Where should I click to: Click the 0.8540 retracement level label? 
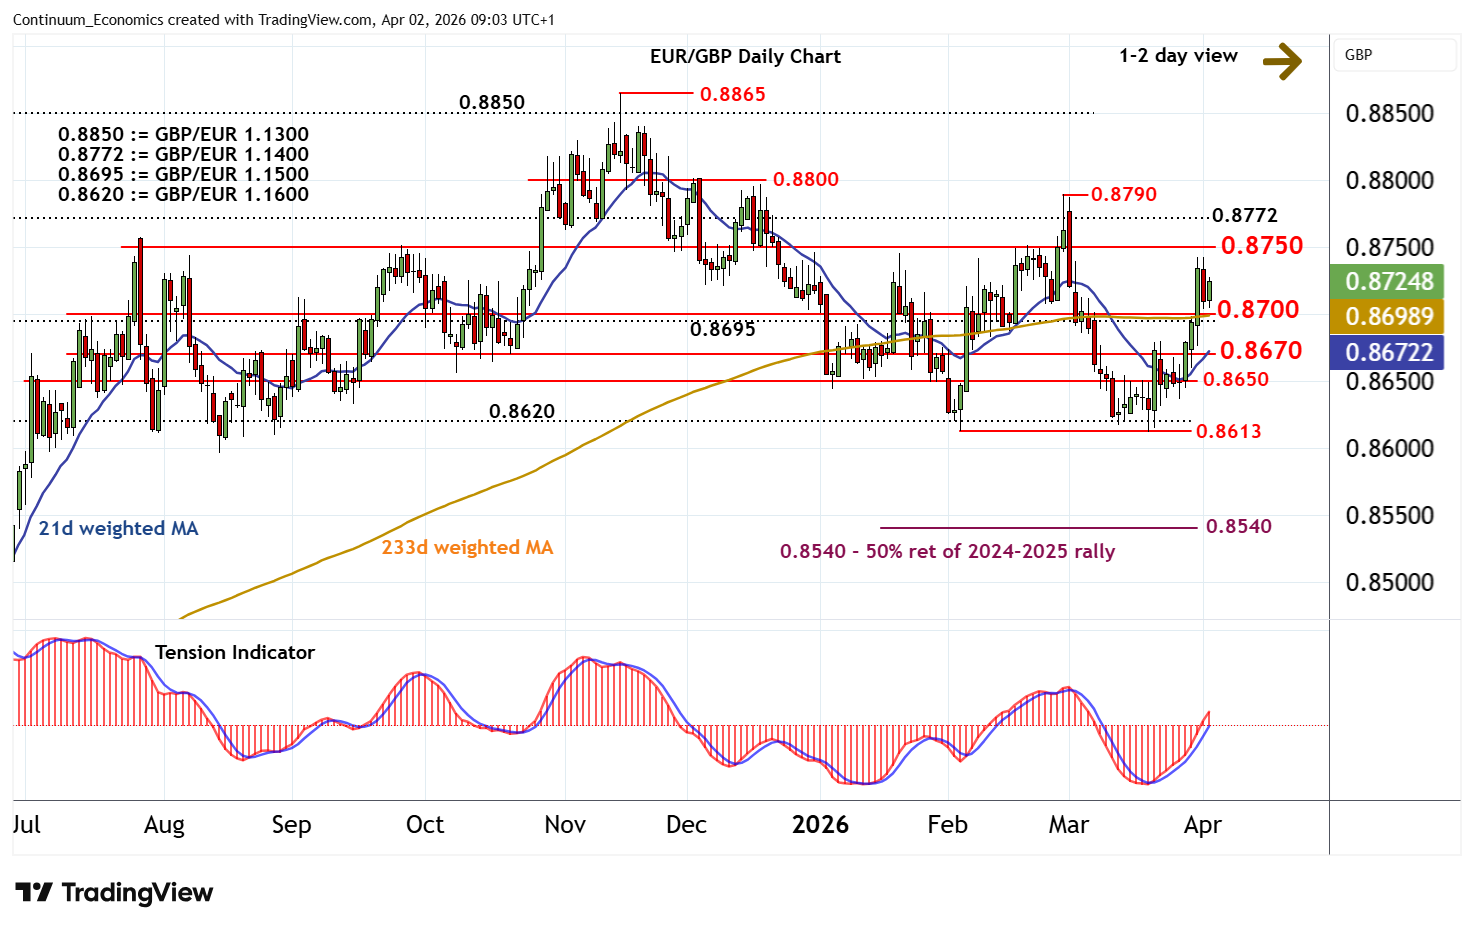click(1239, 527)
